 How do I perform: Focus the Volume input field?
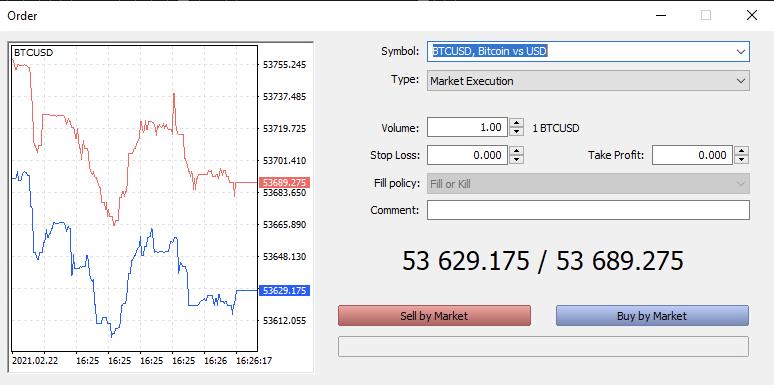tap(467, 127)
